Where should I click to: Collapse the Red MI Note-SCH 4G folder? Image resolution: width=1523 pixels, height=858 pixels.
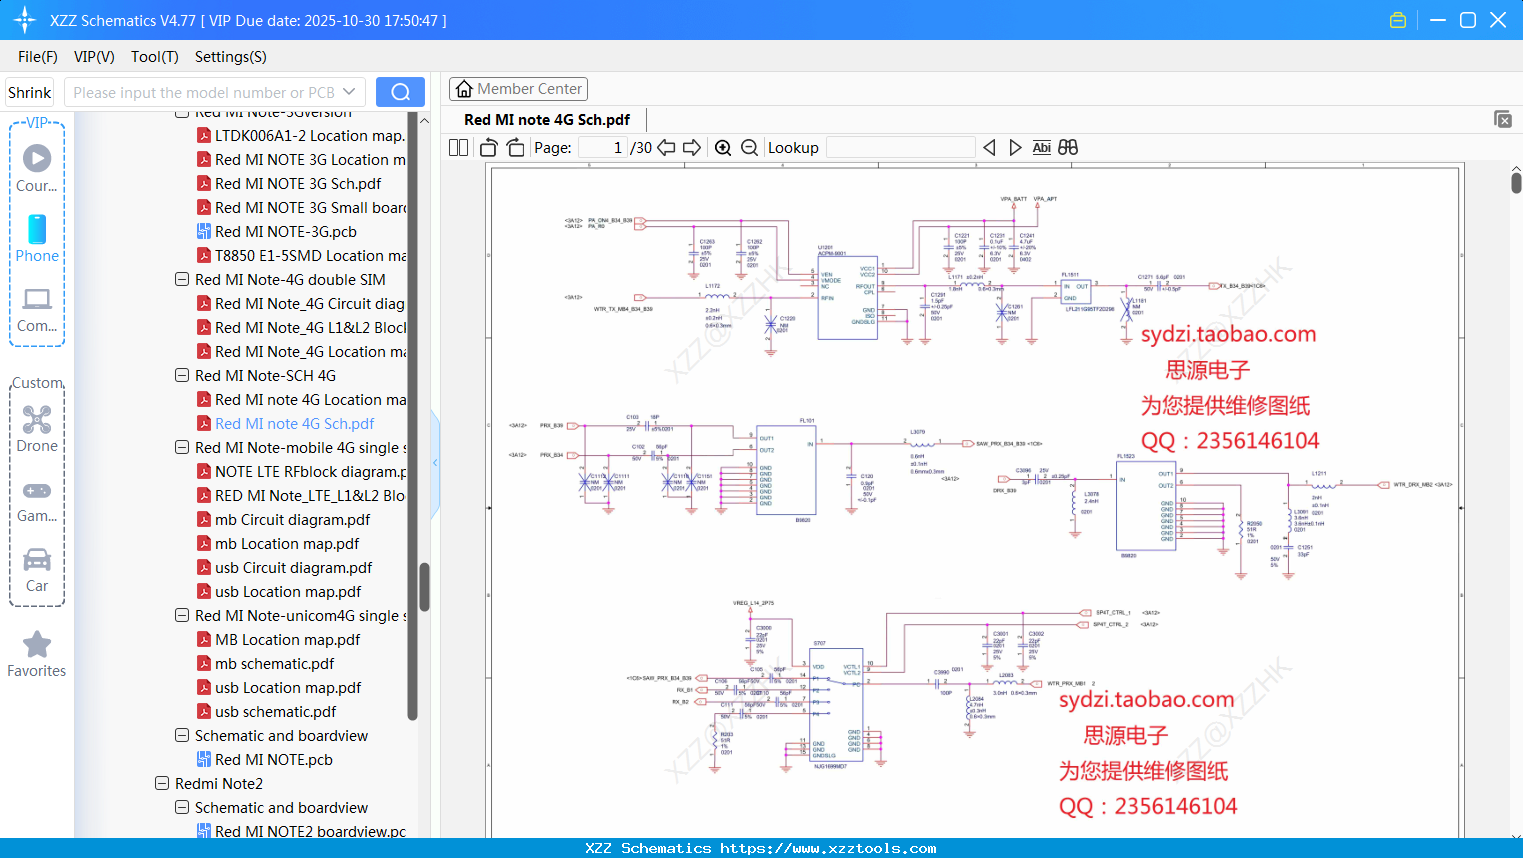pyautogui.click(x=182, y=376)
